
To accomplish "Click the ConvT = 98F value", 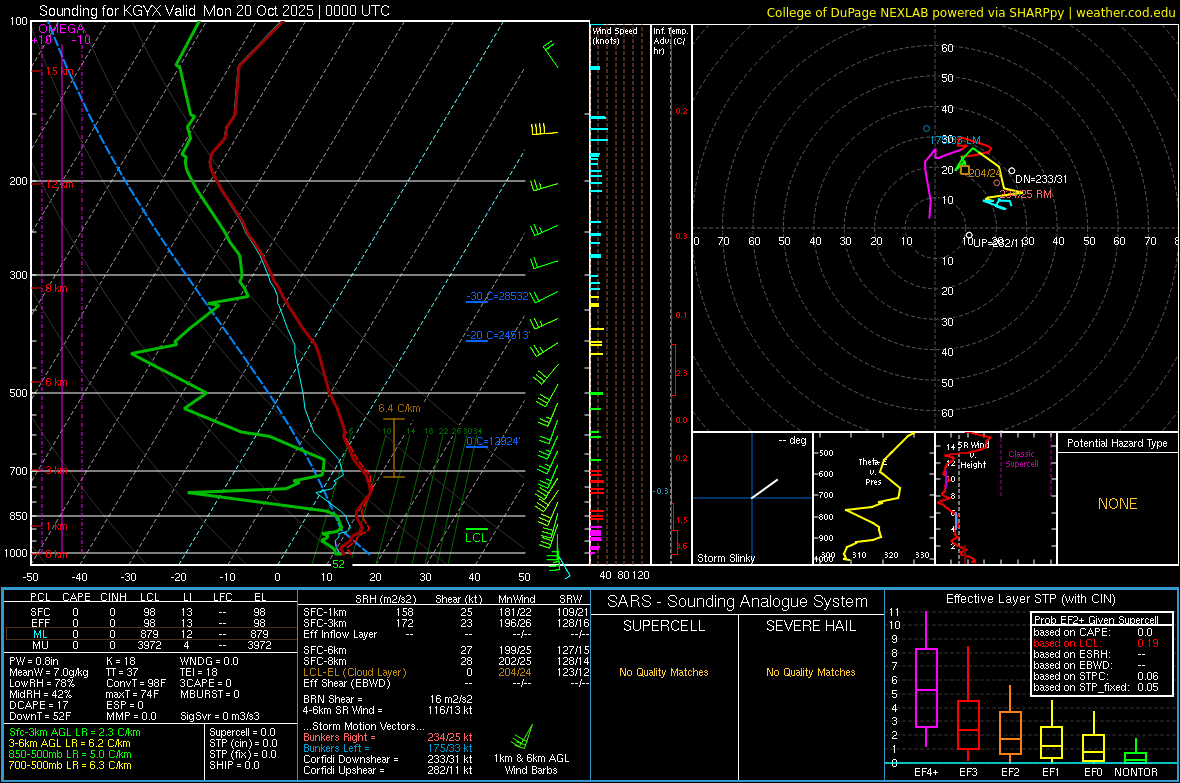I will 136,683.
